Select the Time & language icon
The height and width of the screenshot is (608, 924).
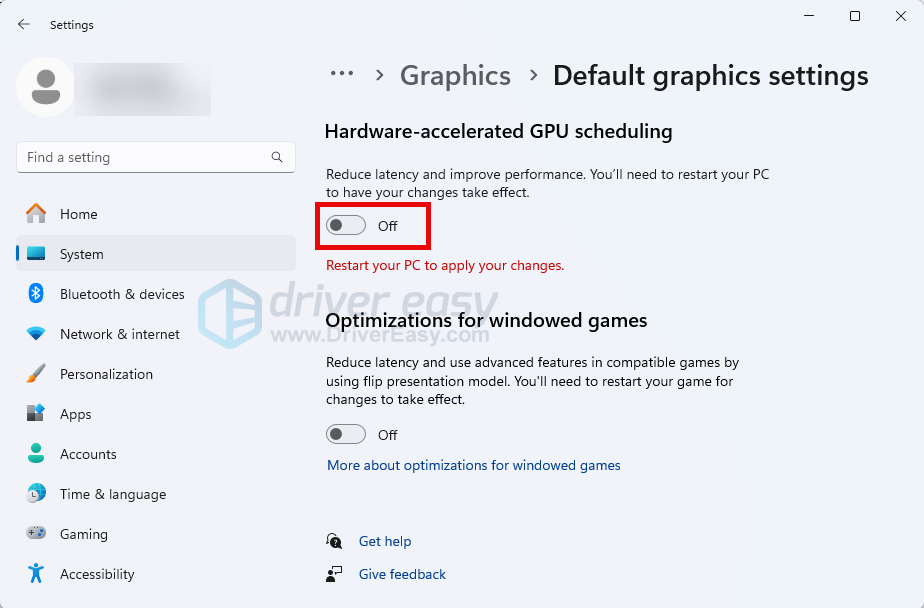36,494
